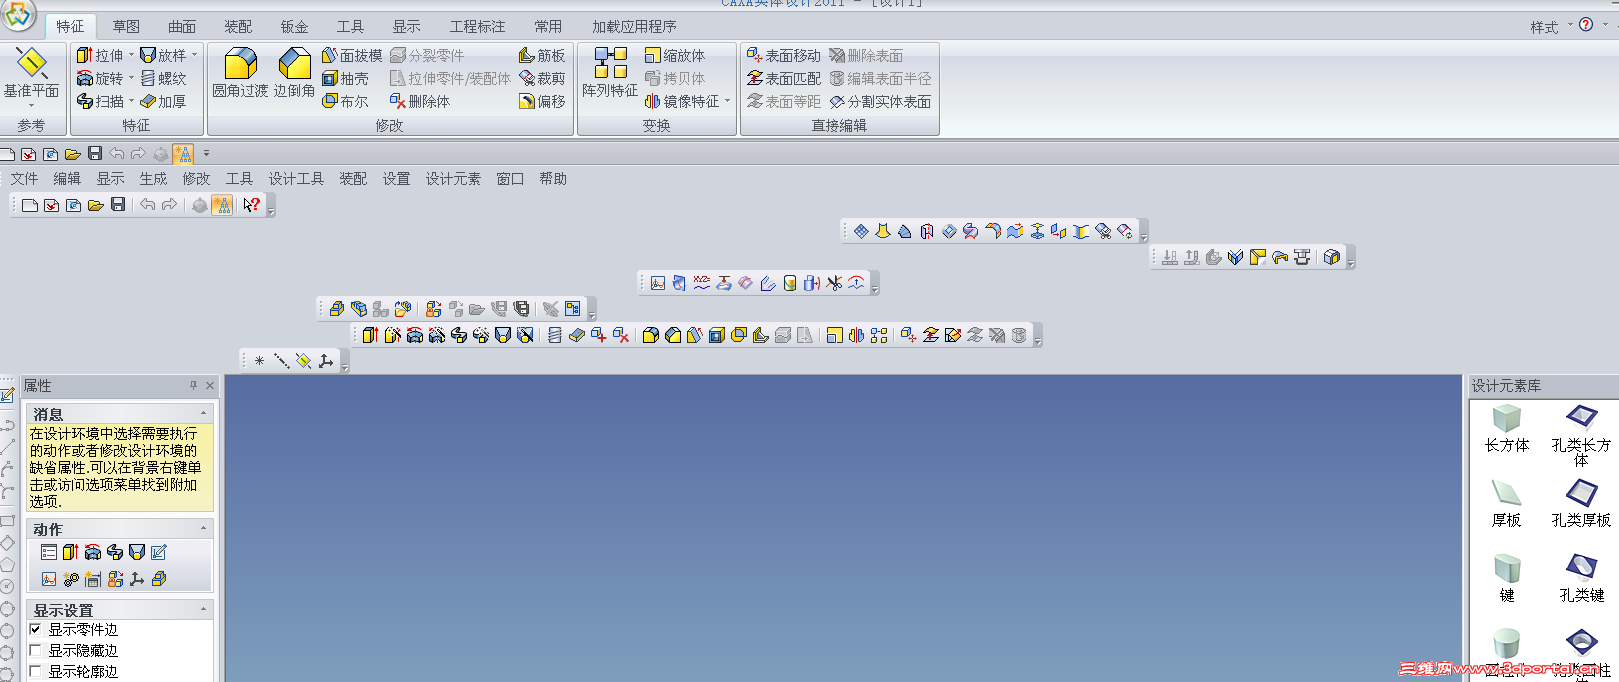Select the 缩放体 scale body tool
The image size is (1619, 682).
click(675, 55)
